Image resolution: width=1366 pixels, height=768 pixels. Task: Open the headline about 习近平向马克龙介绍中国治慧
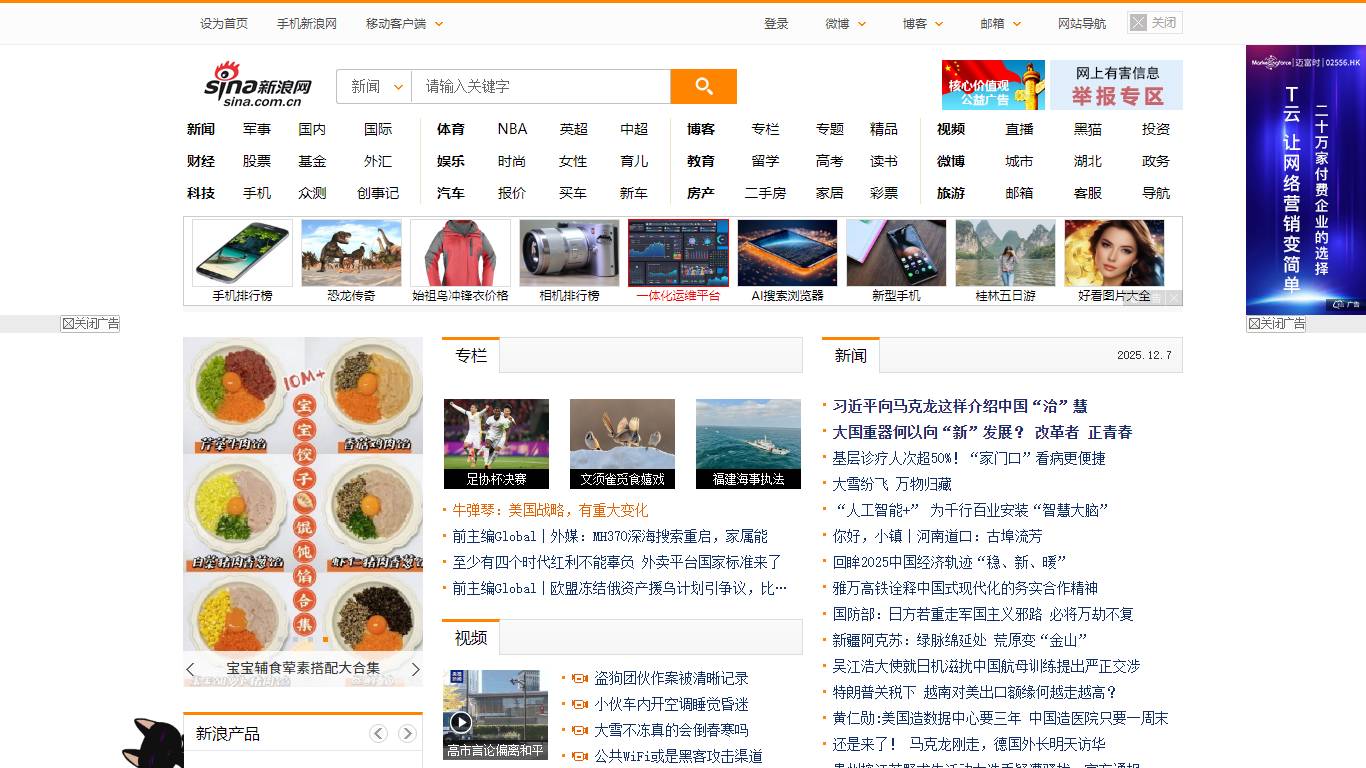pyautogui.click(x=960, y=405)
